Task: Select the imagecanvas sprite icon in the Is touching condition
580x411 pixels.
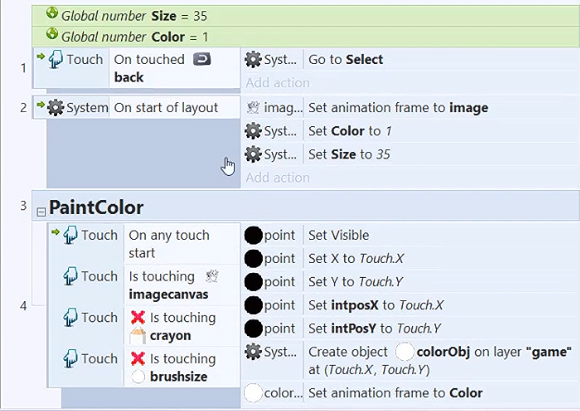Action: pyautogui.click(x=212, y=276)
